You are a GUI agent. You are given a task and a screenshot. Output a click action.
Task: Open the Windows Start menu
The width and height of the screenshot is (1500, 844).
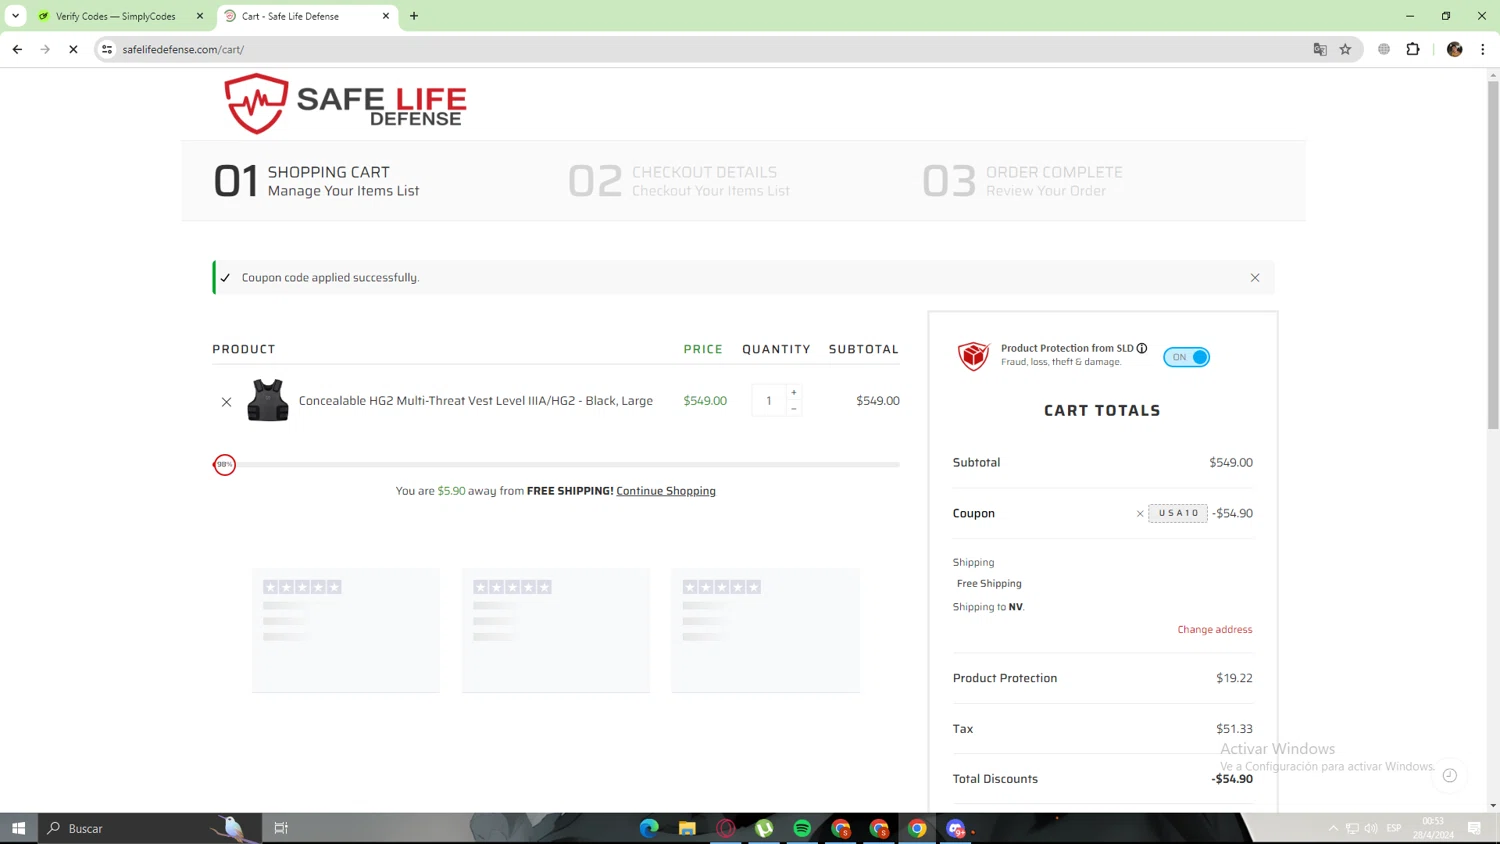[18, 828]
